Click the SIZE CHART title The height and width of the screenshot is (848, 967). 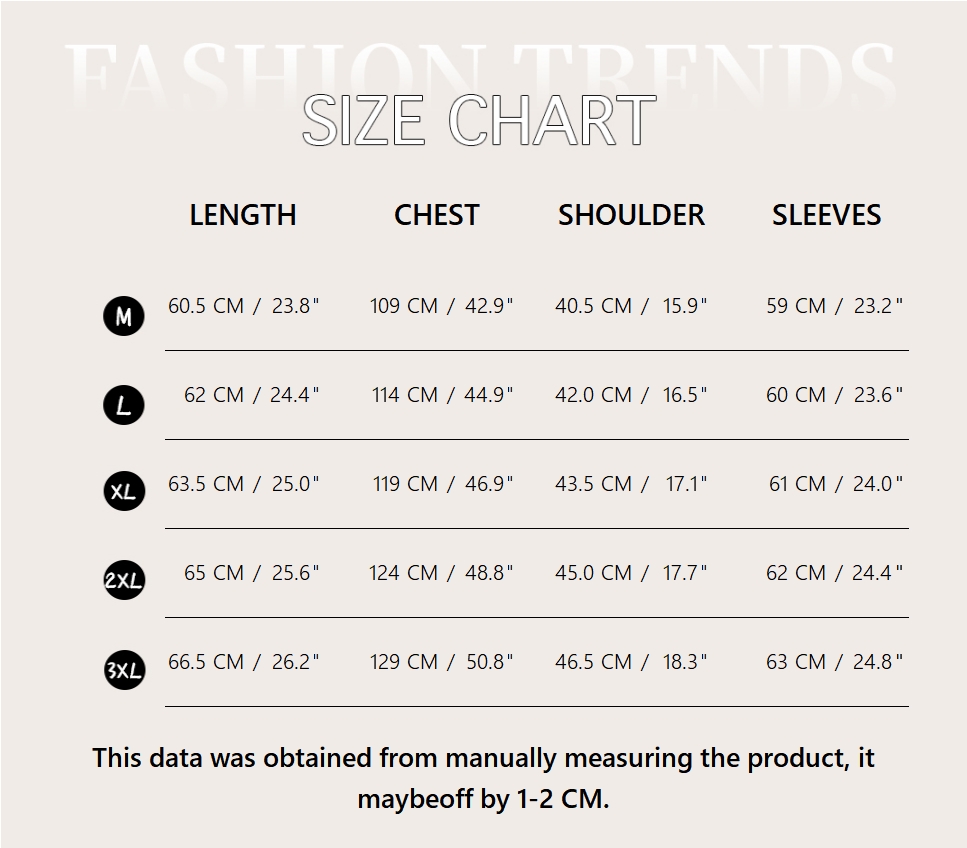[478, 121]
